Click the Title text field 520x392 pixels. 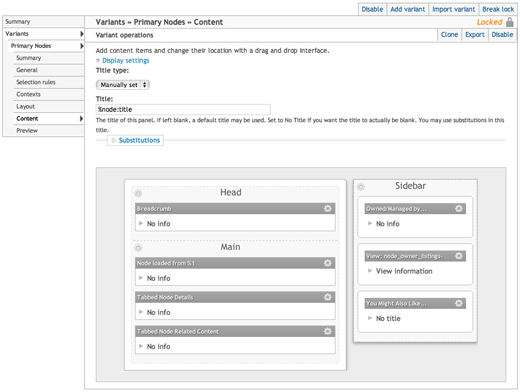click(183, 109)
